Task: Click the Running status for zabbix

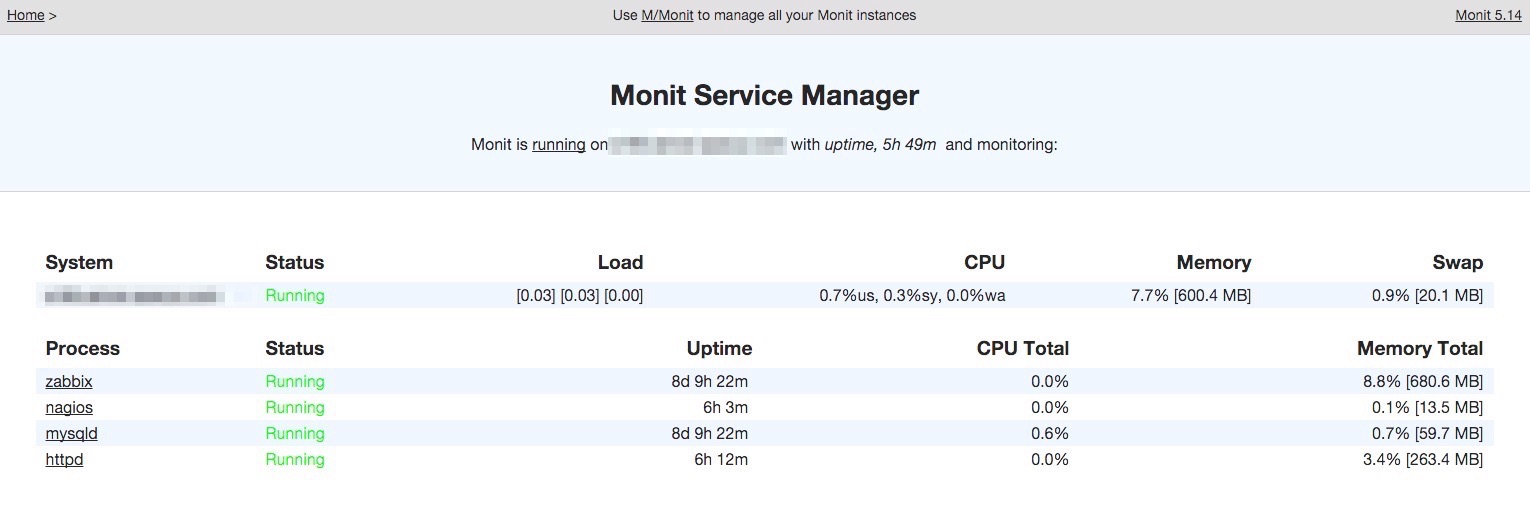Action: click(x=295, y=382)
